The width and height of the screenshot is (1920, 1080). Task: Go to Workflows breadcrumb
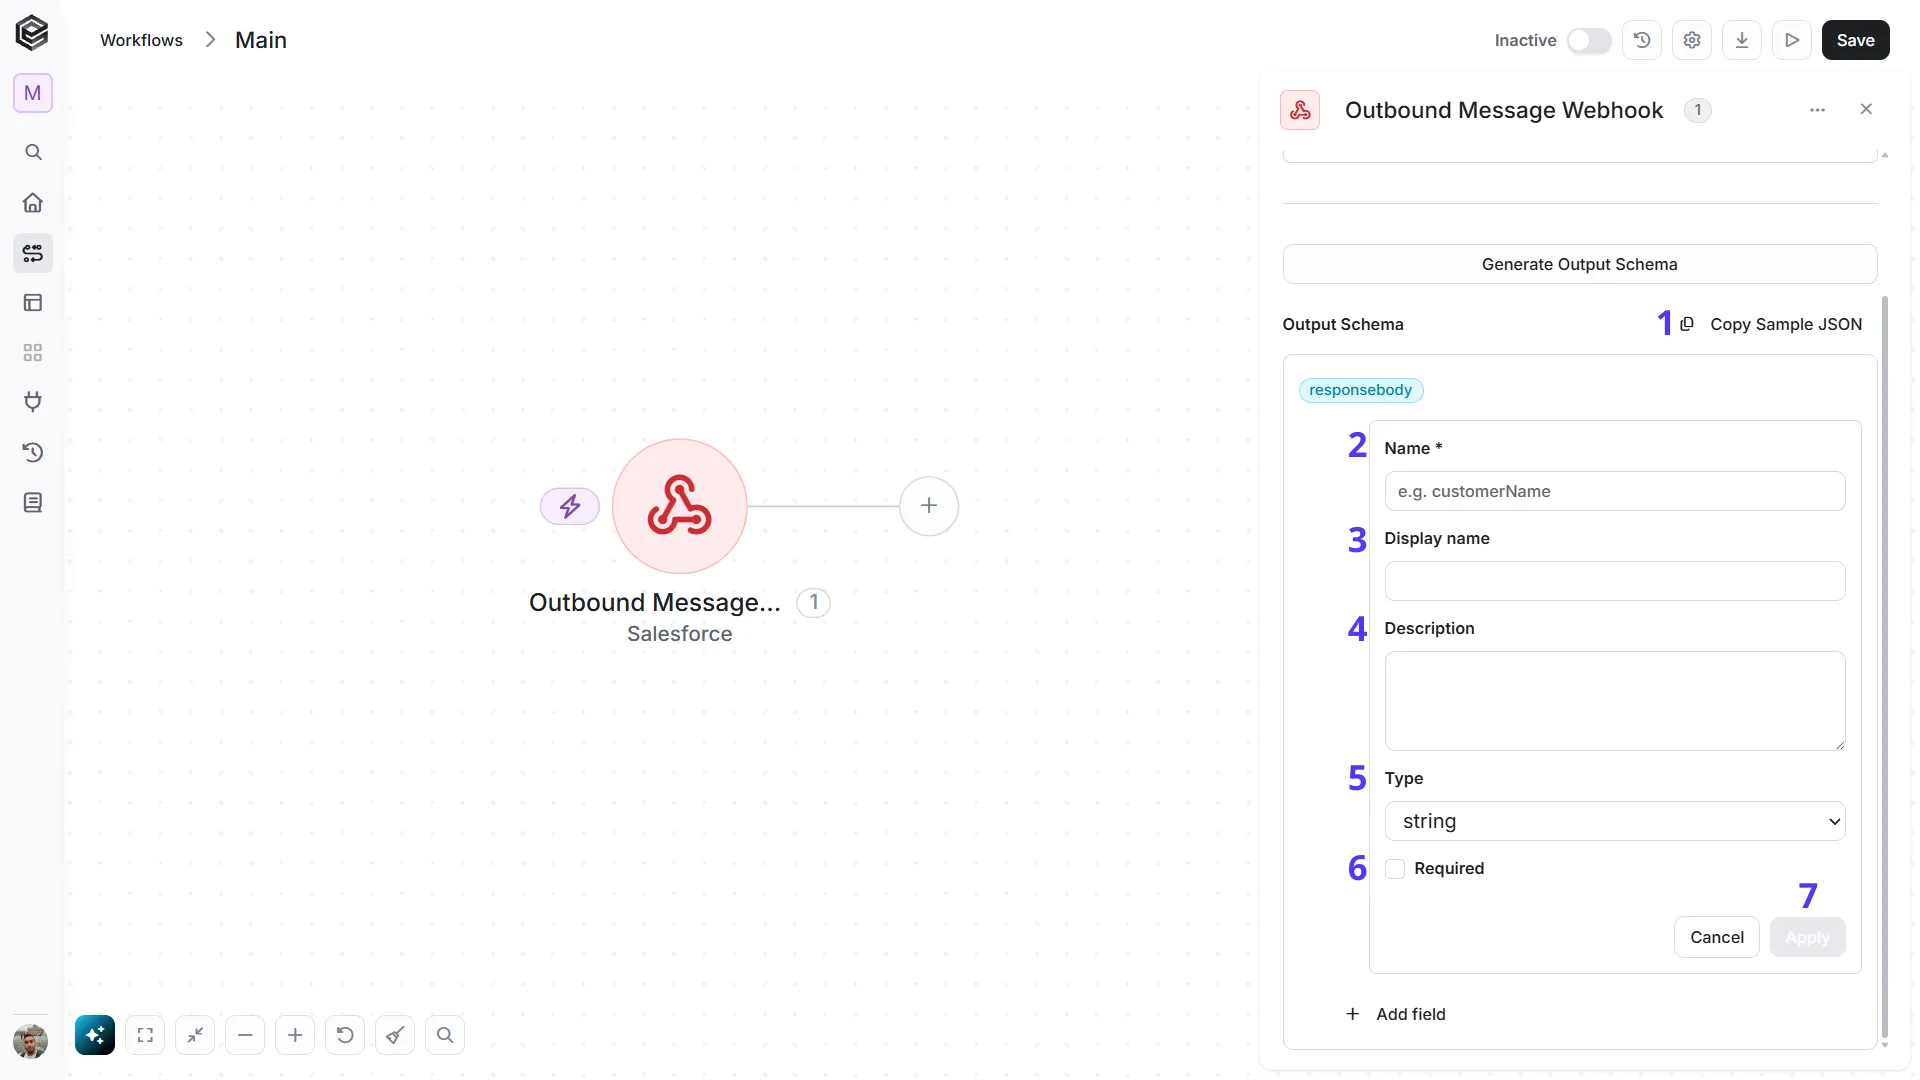pyautogui.click(x=141, y=40)
